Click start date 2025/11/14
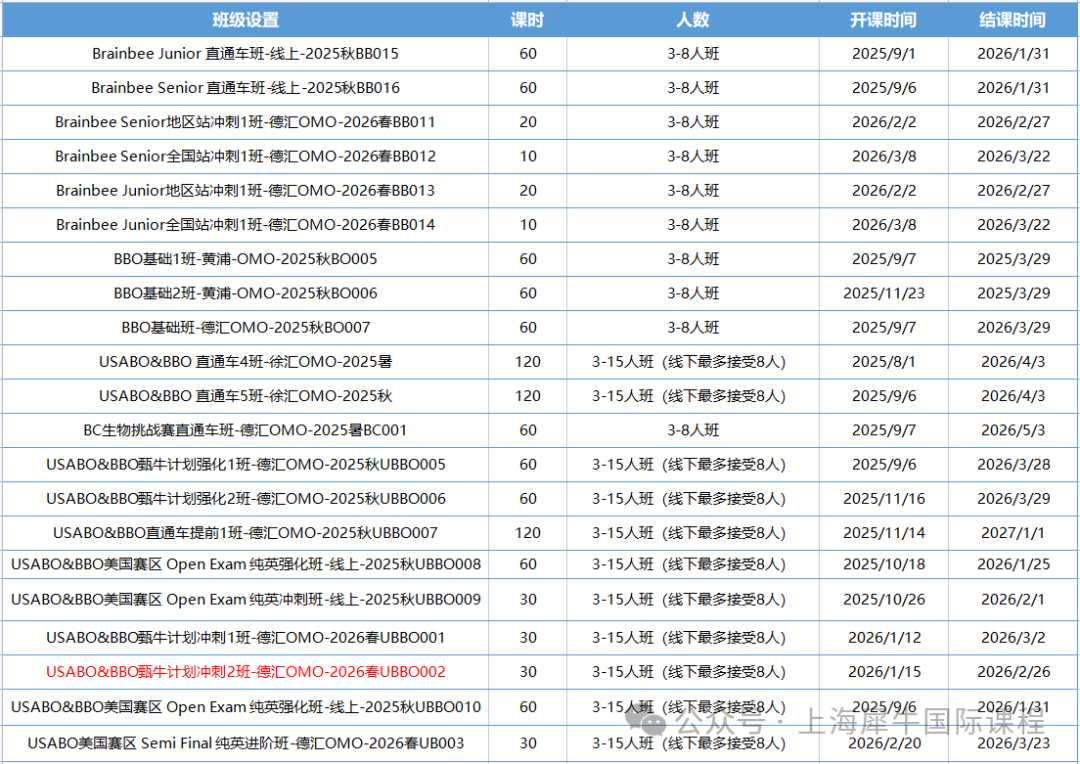The image size is (1080, 764). (x=884, y=533)
